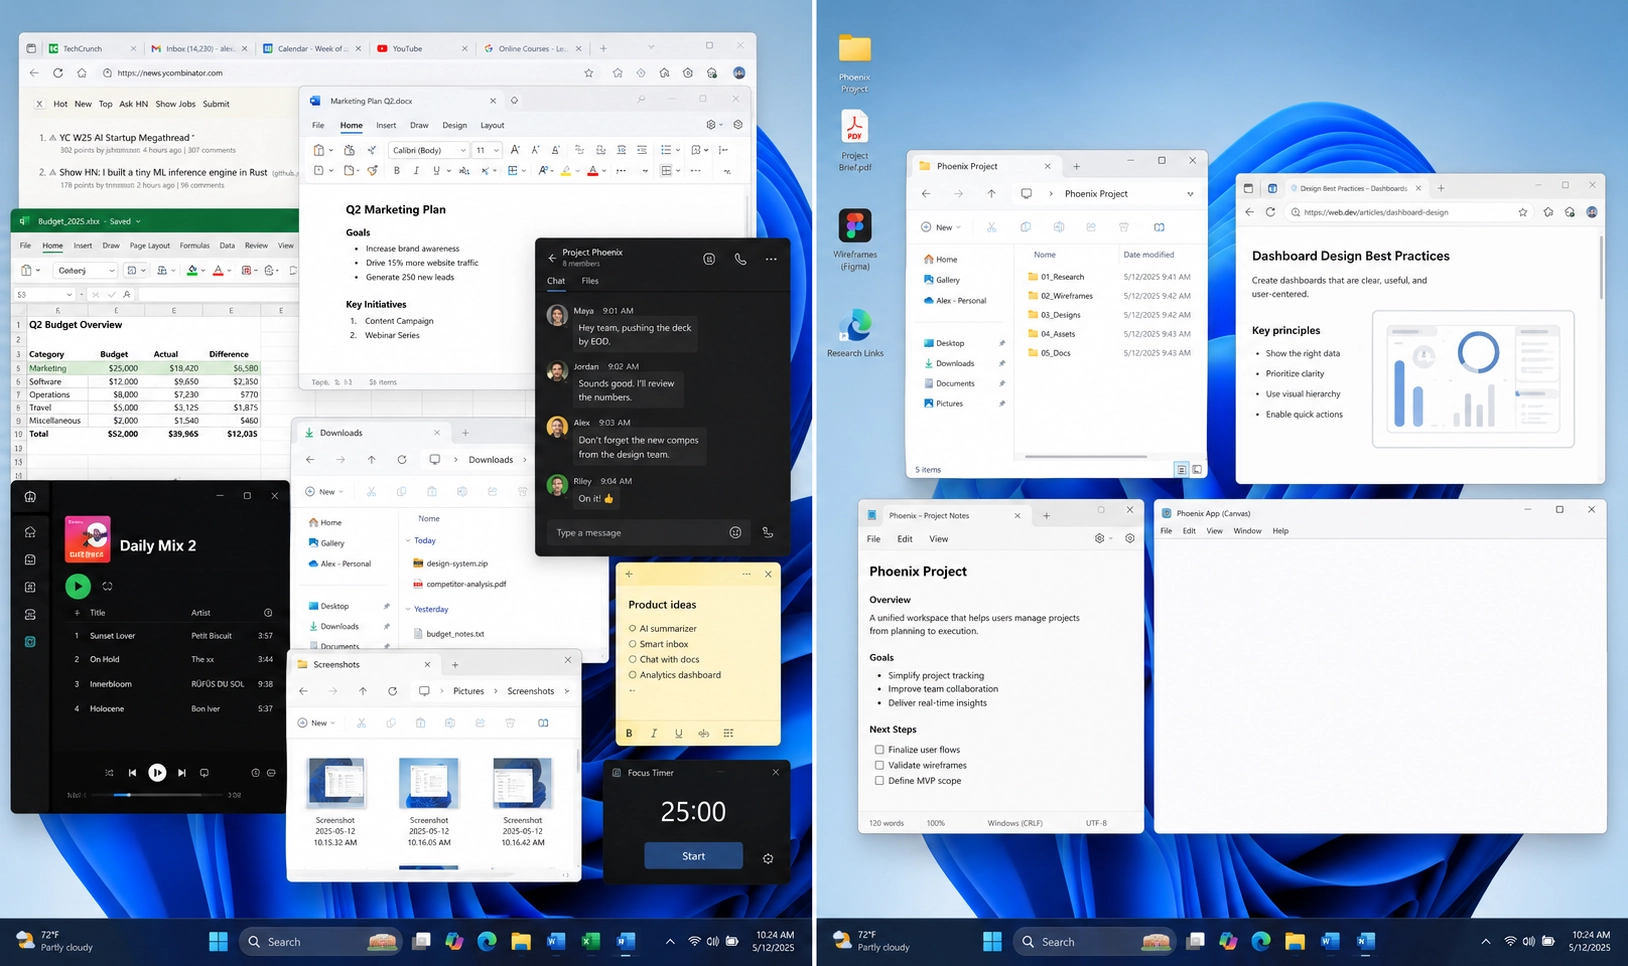Pause playback with the white center button
Viewport: 1628px width, 966px height.
click(x=157, y=772)
